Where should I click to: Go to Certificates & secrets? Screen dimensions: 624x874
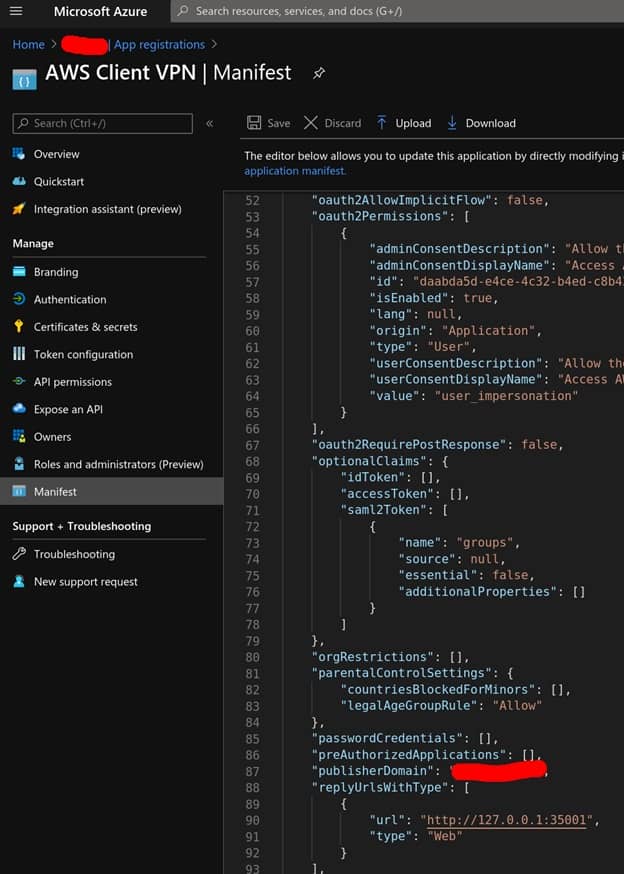point(85,327)
